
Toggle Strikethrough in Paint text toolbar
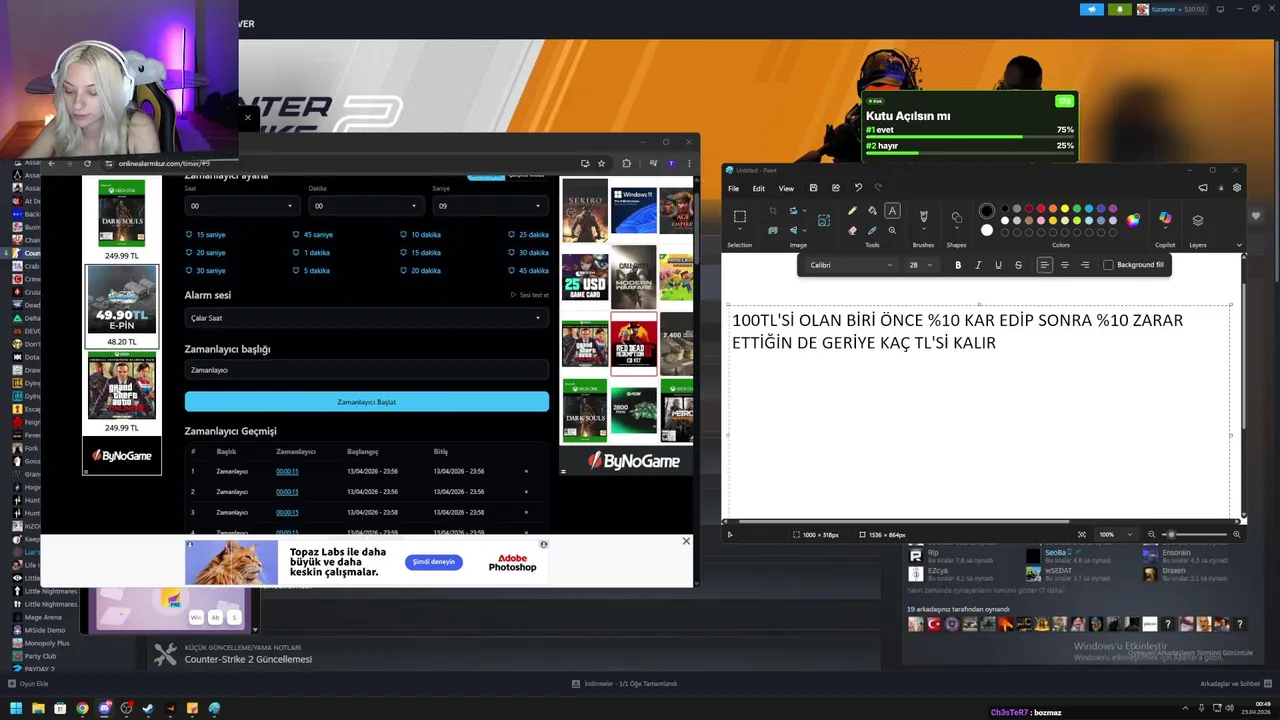point(1018,265)
